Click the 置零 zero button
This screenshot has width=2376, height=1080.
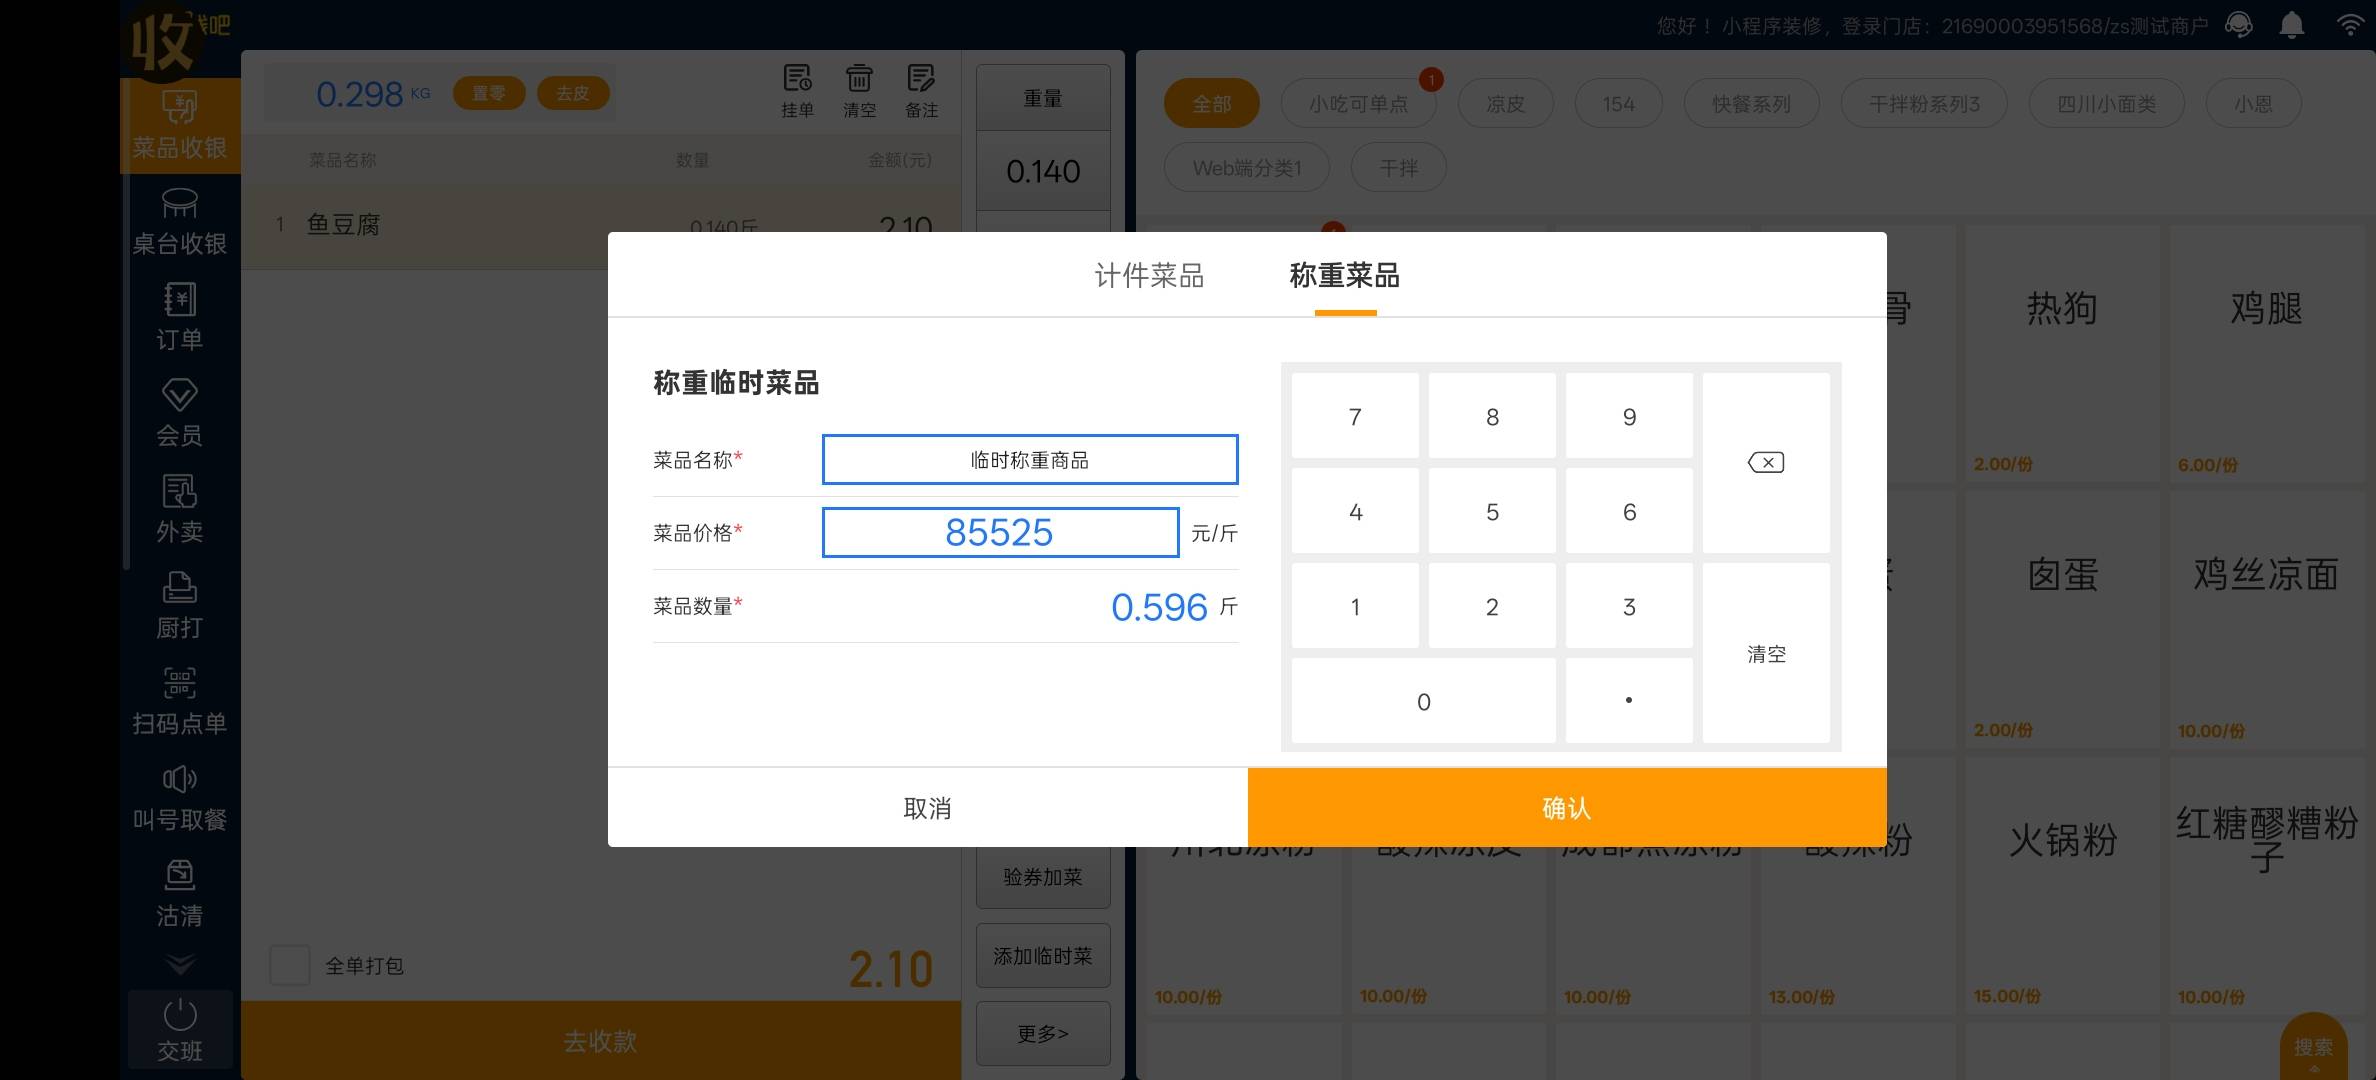[489, 93]
